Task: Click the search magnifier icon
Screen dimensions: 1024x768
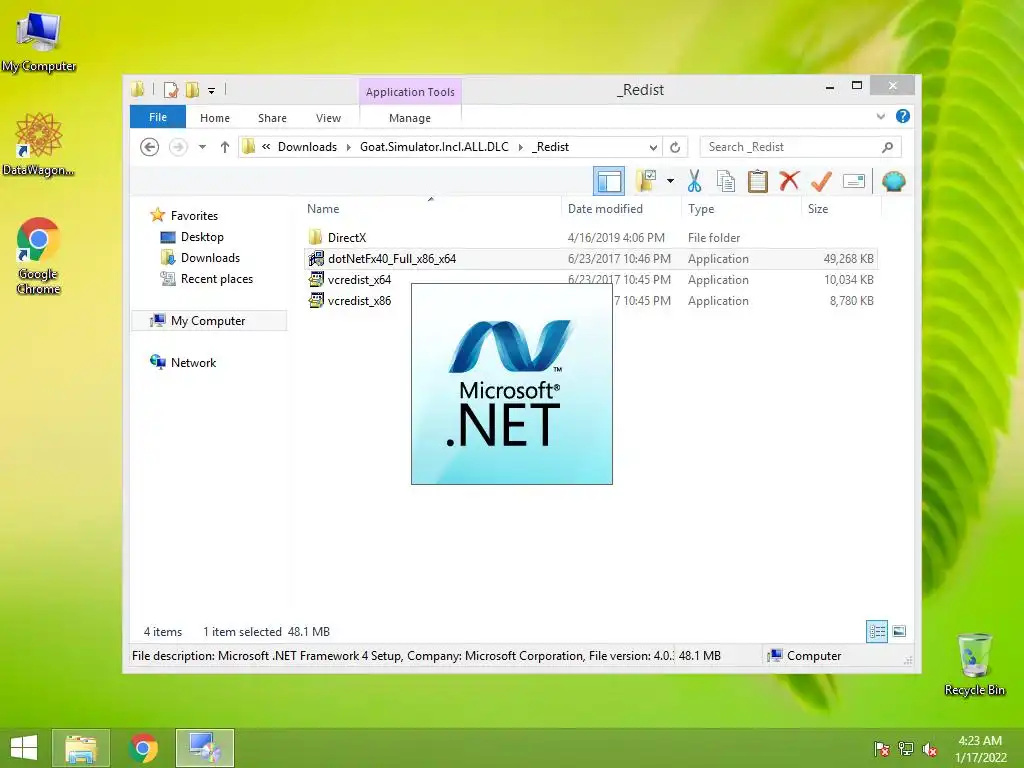Action: [887, 147]
